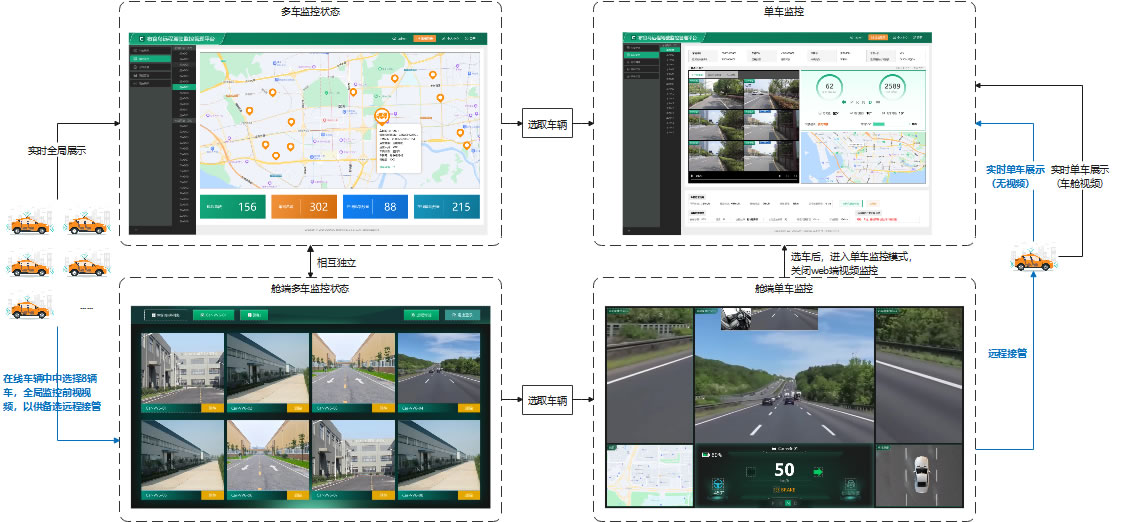
Task: Select the green 156 statistics card
Action: 232,207
